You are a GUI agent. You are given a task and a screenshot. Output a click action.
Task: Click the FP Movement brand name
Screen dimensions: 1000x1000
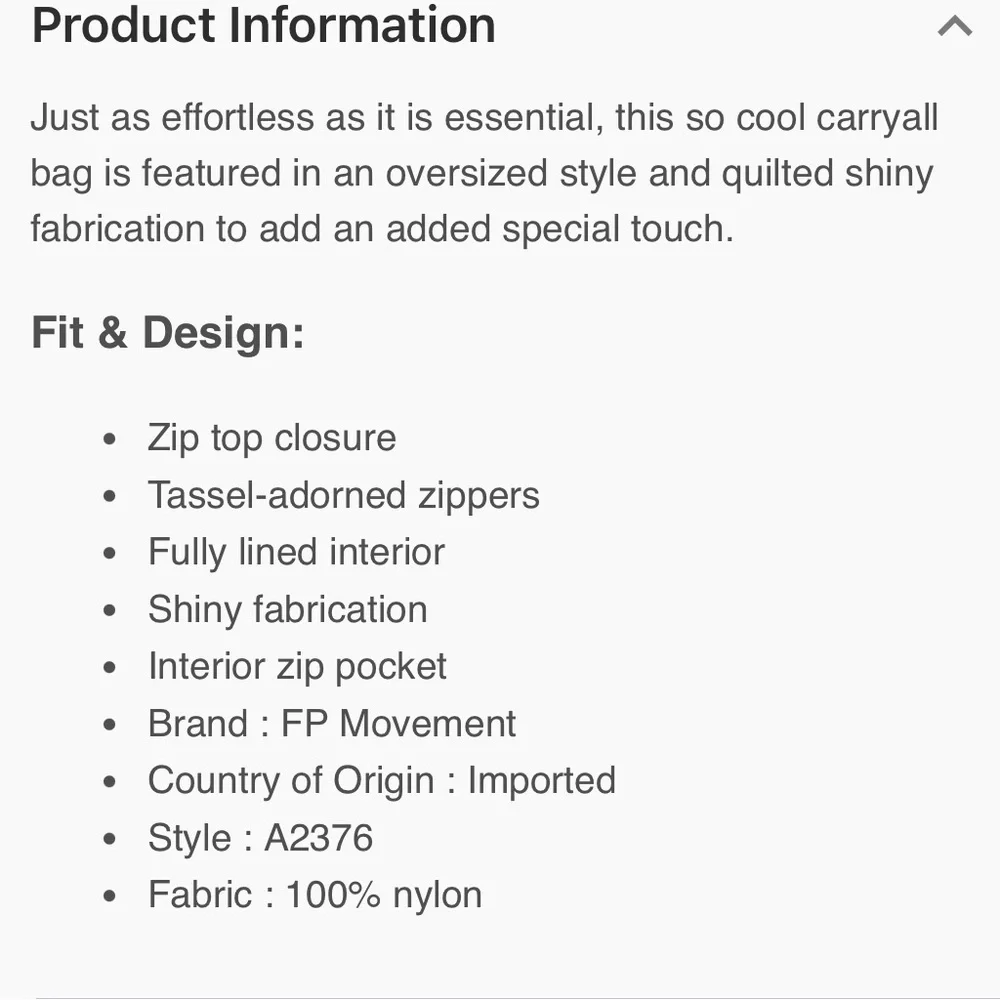(x=398, y=723)
